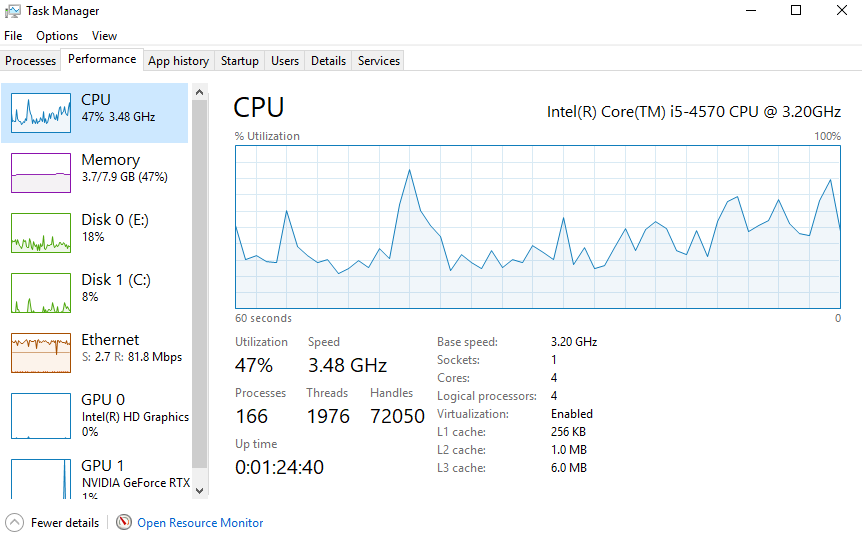862x547 pixels.
Task: Open Resource Monitor link
Action: (200, 523)
